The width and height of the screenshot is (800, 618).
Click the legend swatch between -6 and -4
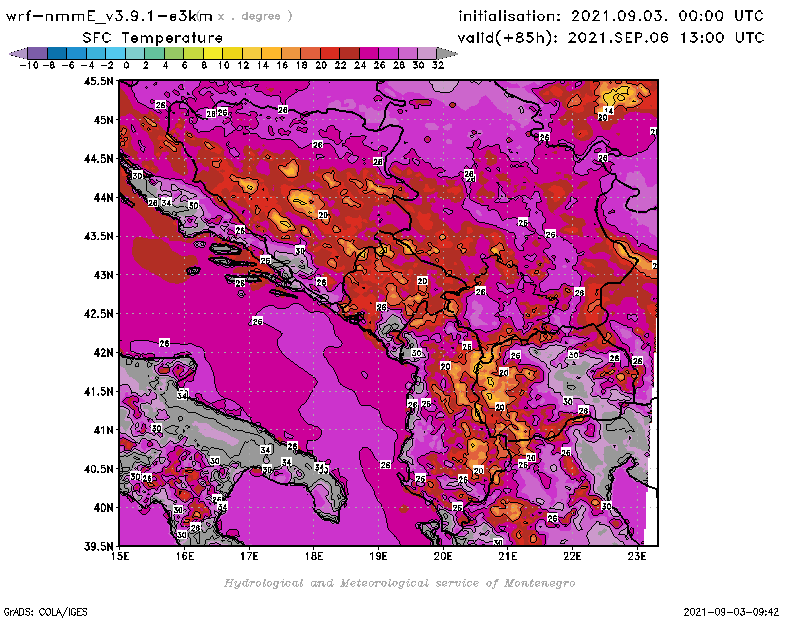(x=77, y=53)
